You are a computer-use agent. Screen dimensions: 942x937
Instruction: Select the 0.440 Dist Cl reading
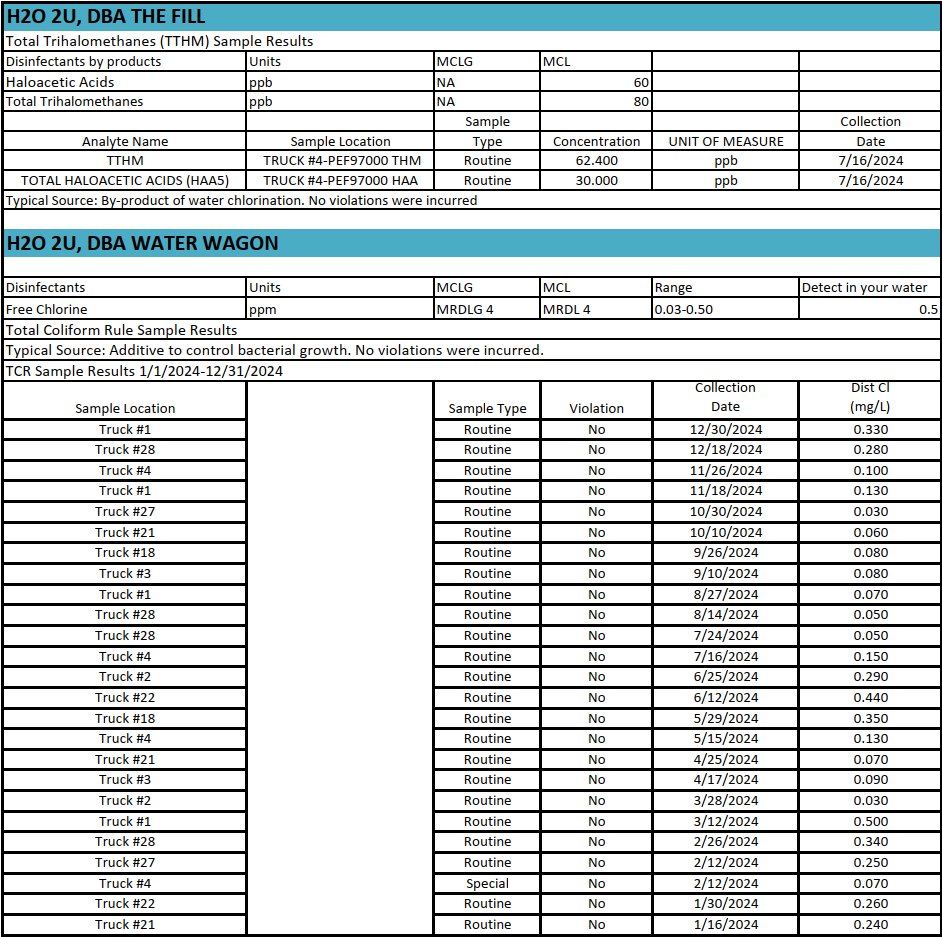pos(870,698)
